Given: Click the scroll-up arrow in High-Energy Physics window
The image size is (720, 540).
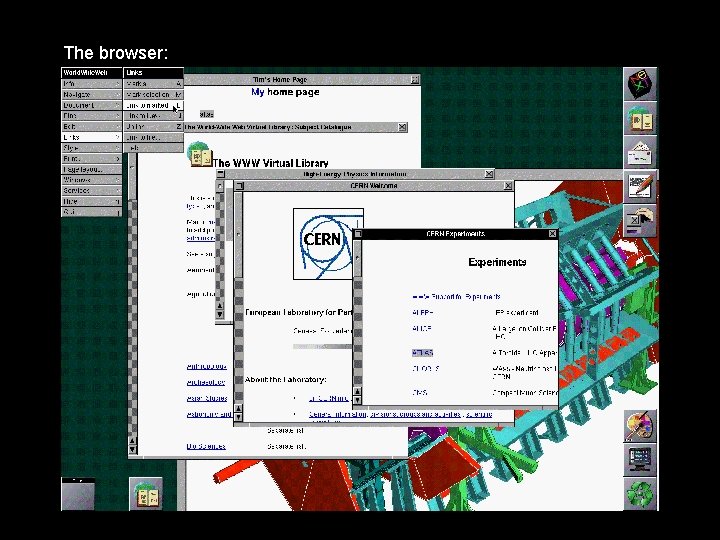Looking at the screenshot, I should point(219,305).
